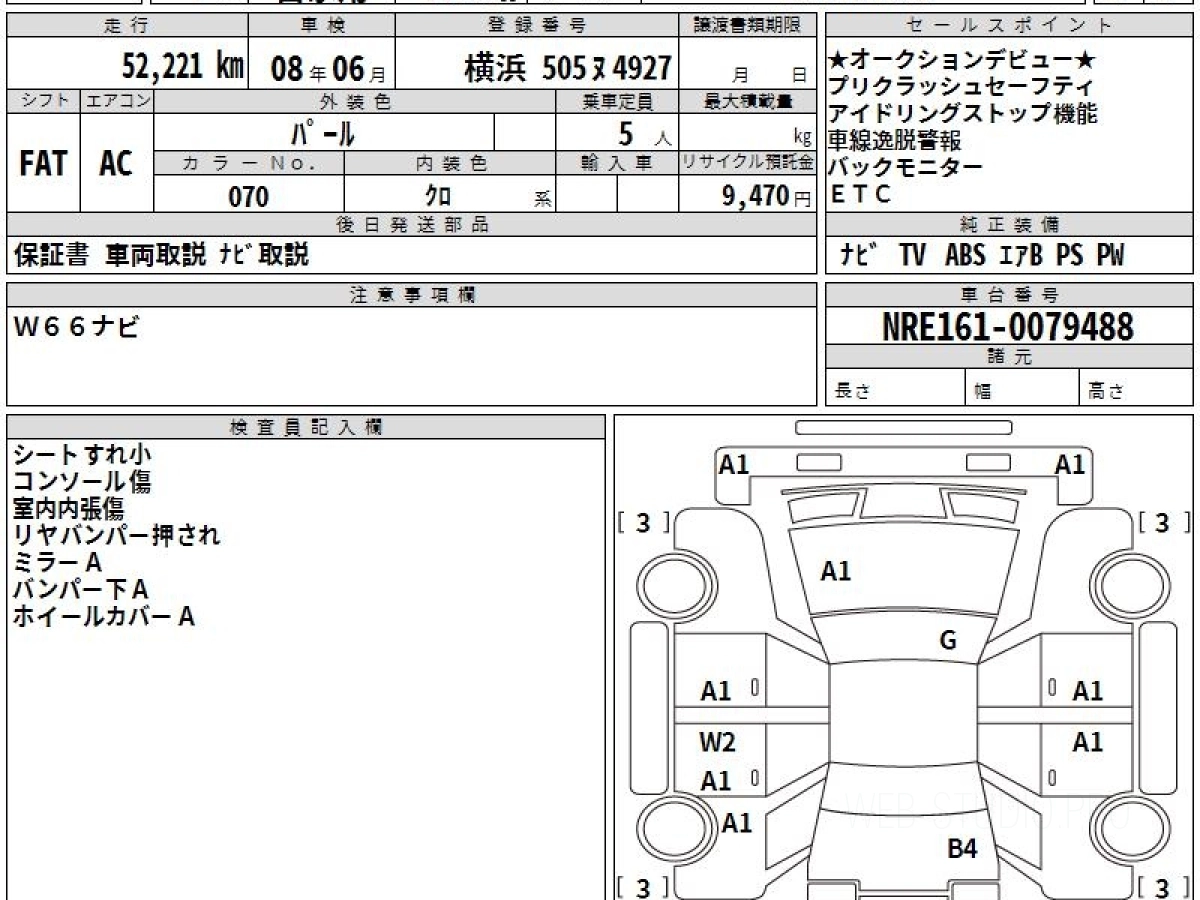
Task: Click the カラーNo. label
Action: click(x=249, y=163)
